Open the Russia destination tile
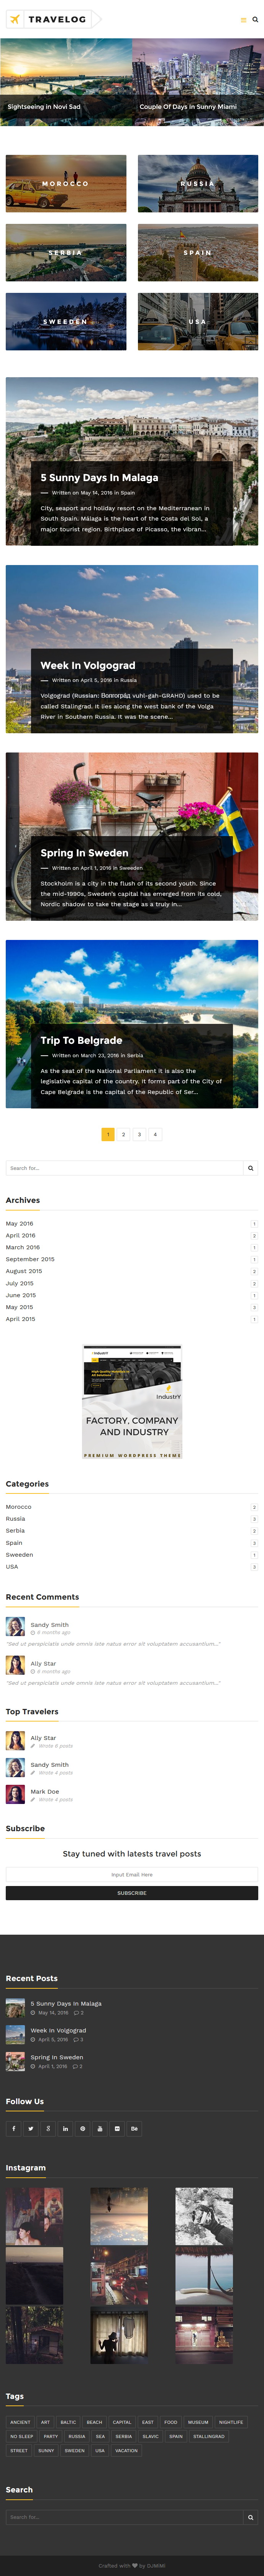Viewport: 264px width, 2576px height. point(198,184)
